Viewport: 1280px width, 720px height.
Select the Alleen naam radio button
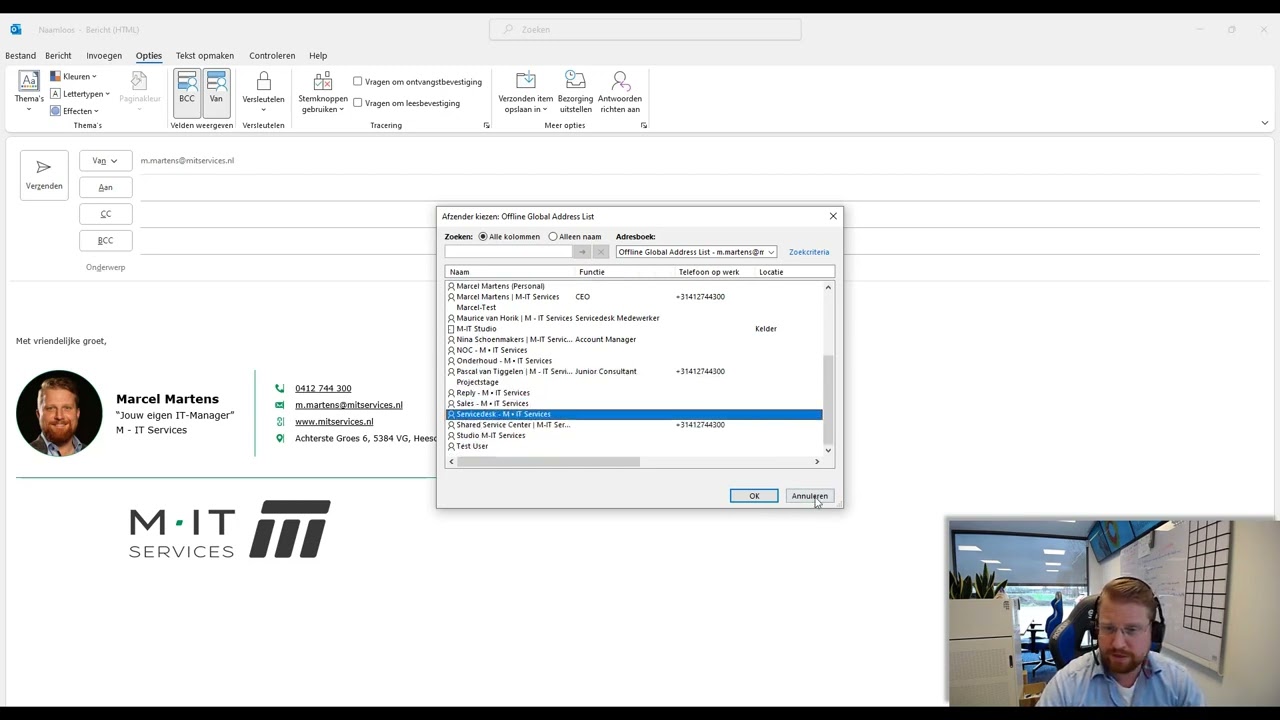(553, 237)
